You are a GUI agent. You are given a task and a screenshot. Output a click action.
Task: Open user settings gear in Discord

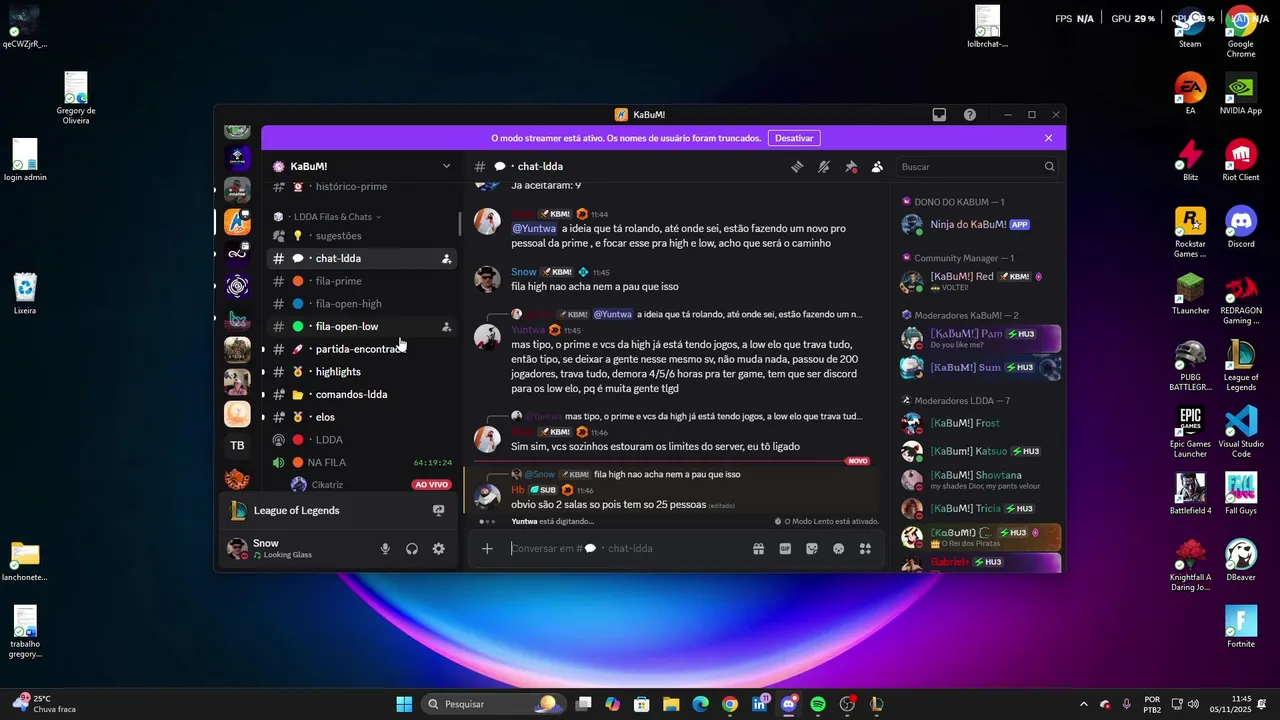[438, 549]
